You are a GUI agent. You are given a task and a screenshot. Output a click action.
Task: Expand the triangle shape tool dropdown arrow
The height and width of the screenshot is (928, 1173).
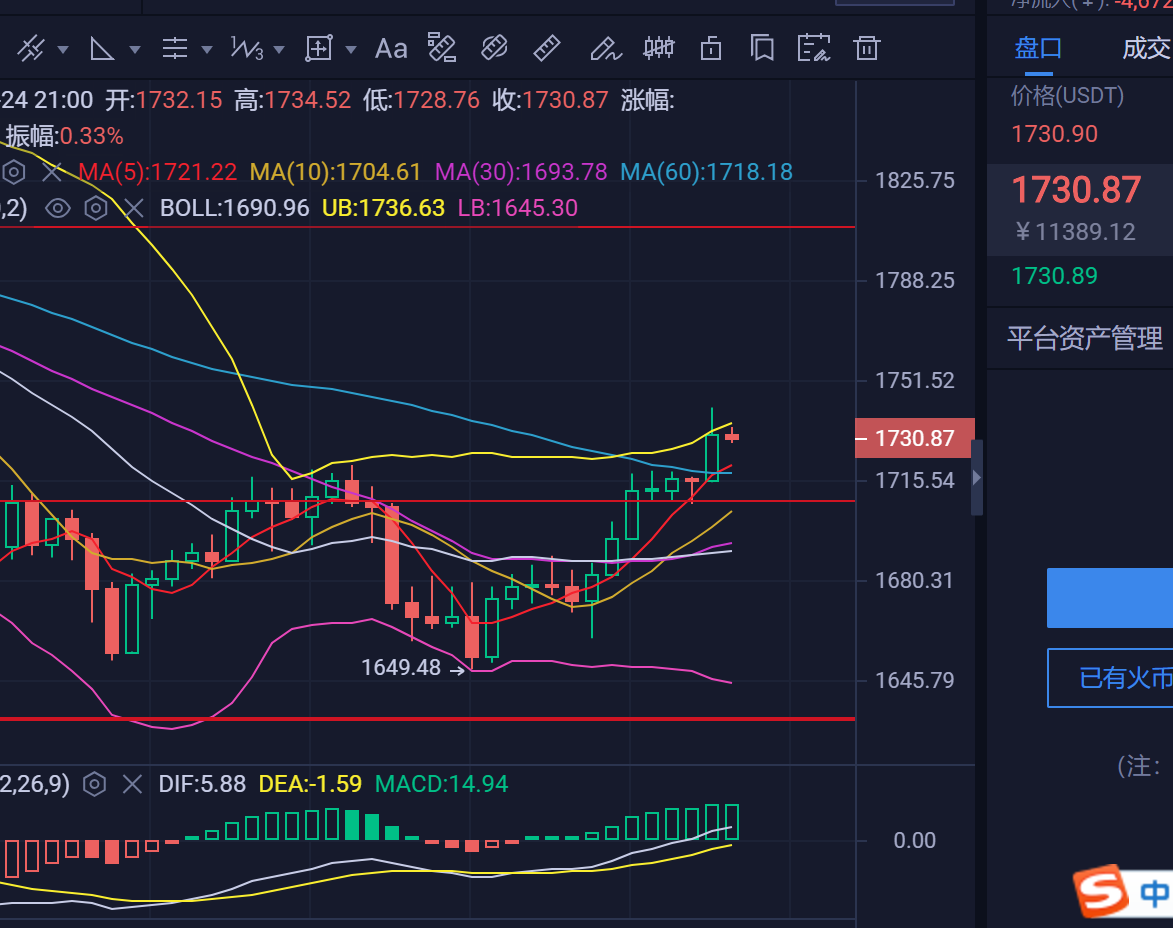tap(135, 49)
